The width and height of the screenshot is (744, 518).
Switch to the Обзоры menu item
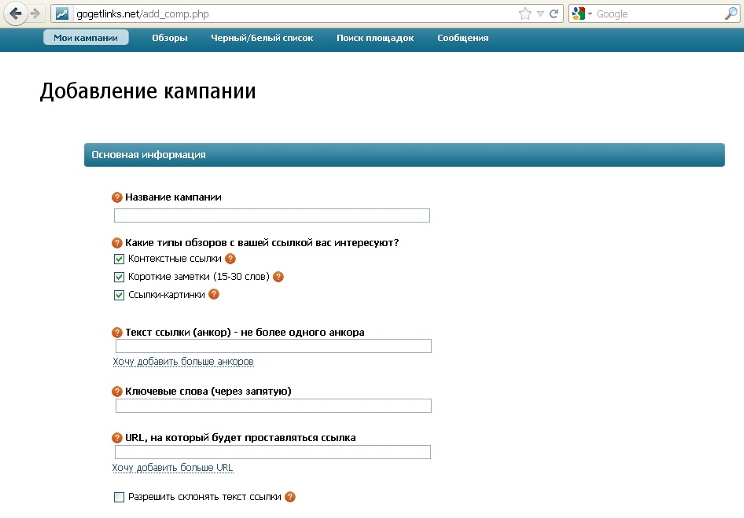tap(169, 38)
